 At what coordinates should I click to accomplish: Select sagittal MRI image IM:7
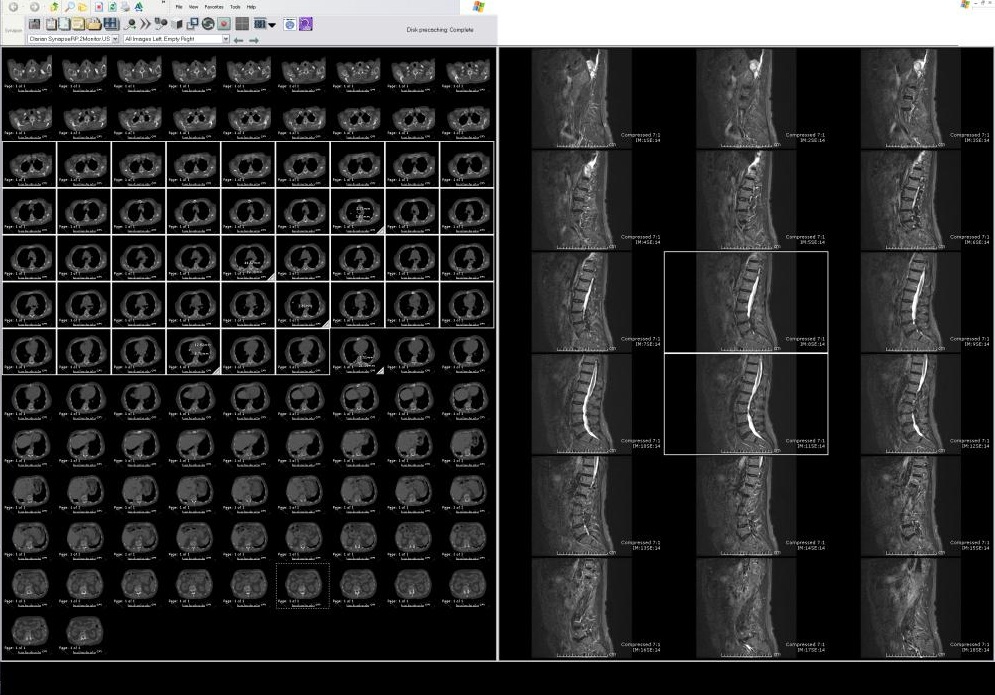point(581,301)
